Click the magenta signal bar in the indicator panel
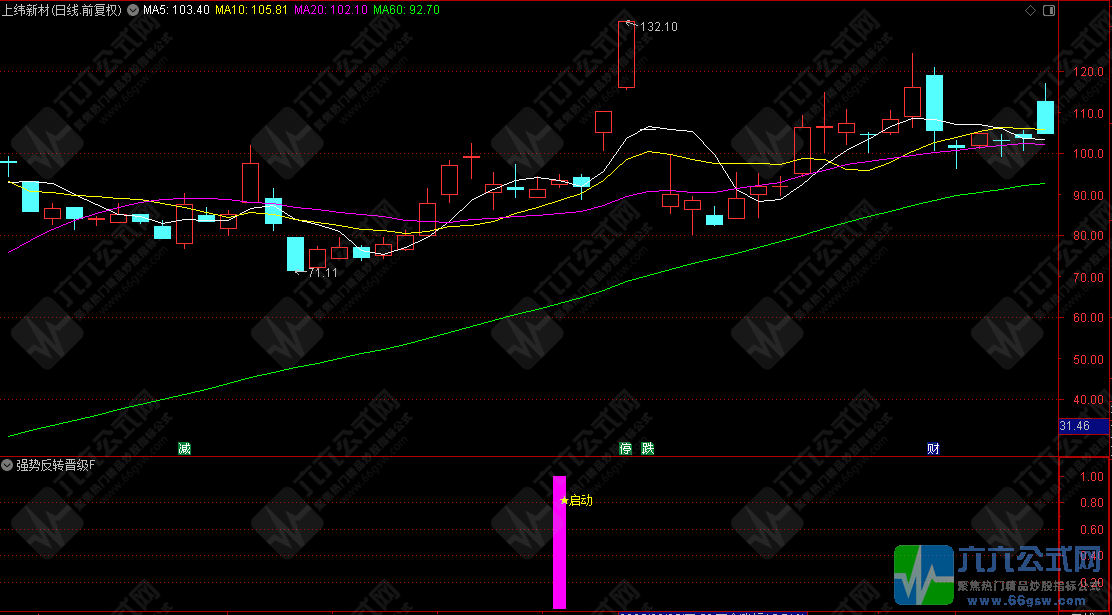 tap(559, 550)
